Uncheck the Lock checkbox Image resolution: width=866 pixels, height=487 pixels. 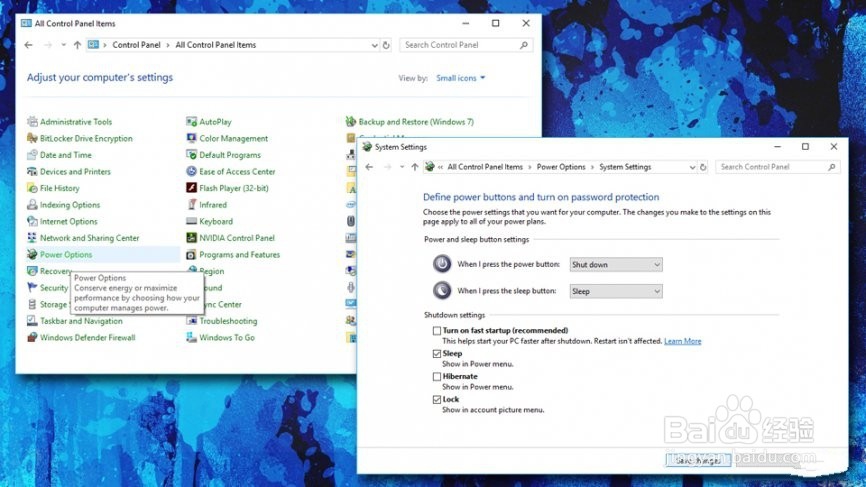coord(437,399)
